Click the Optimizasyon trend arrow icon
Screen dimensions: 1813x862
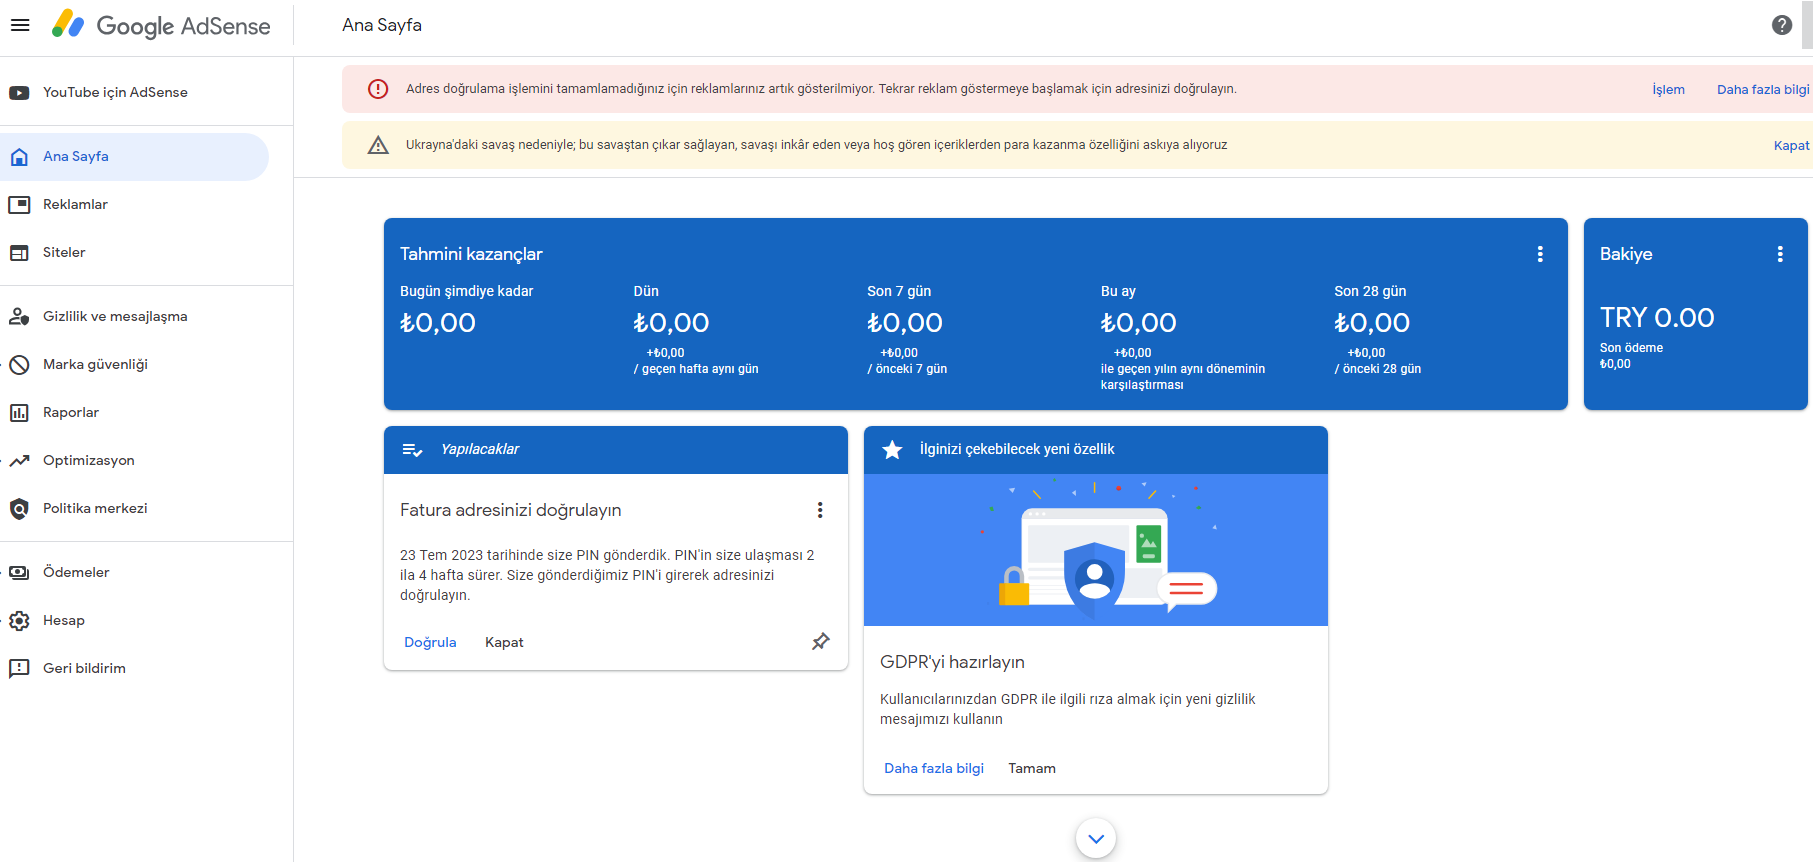[19, 461]
